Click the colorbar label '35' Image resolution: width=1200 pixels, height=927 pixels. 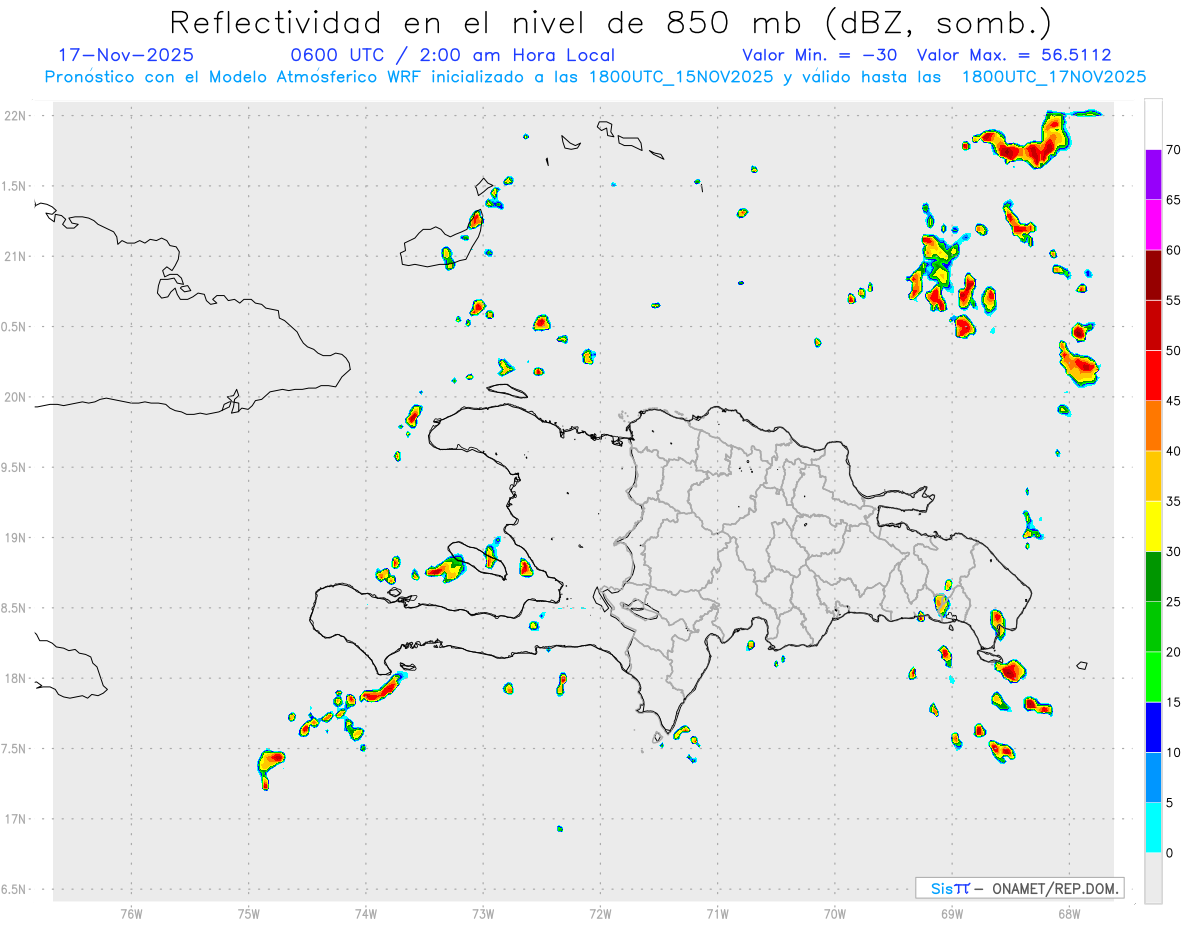pyautogui.click(x=1174, y=501)
